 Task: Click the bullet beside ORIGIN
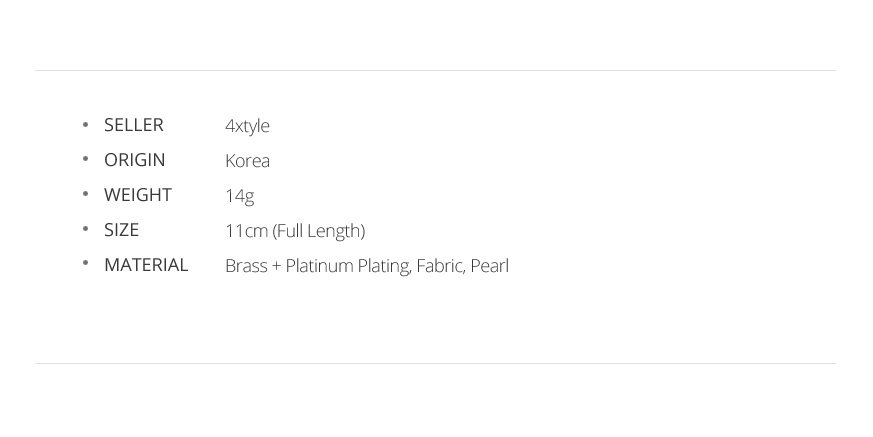pos(85,159)
